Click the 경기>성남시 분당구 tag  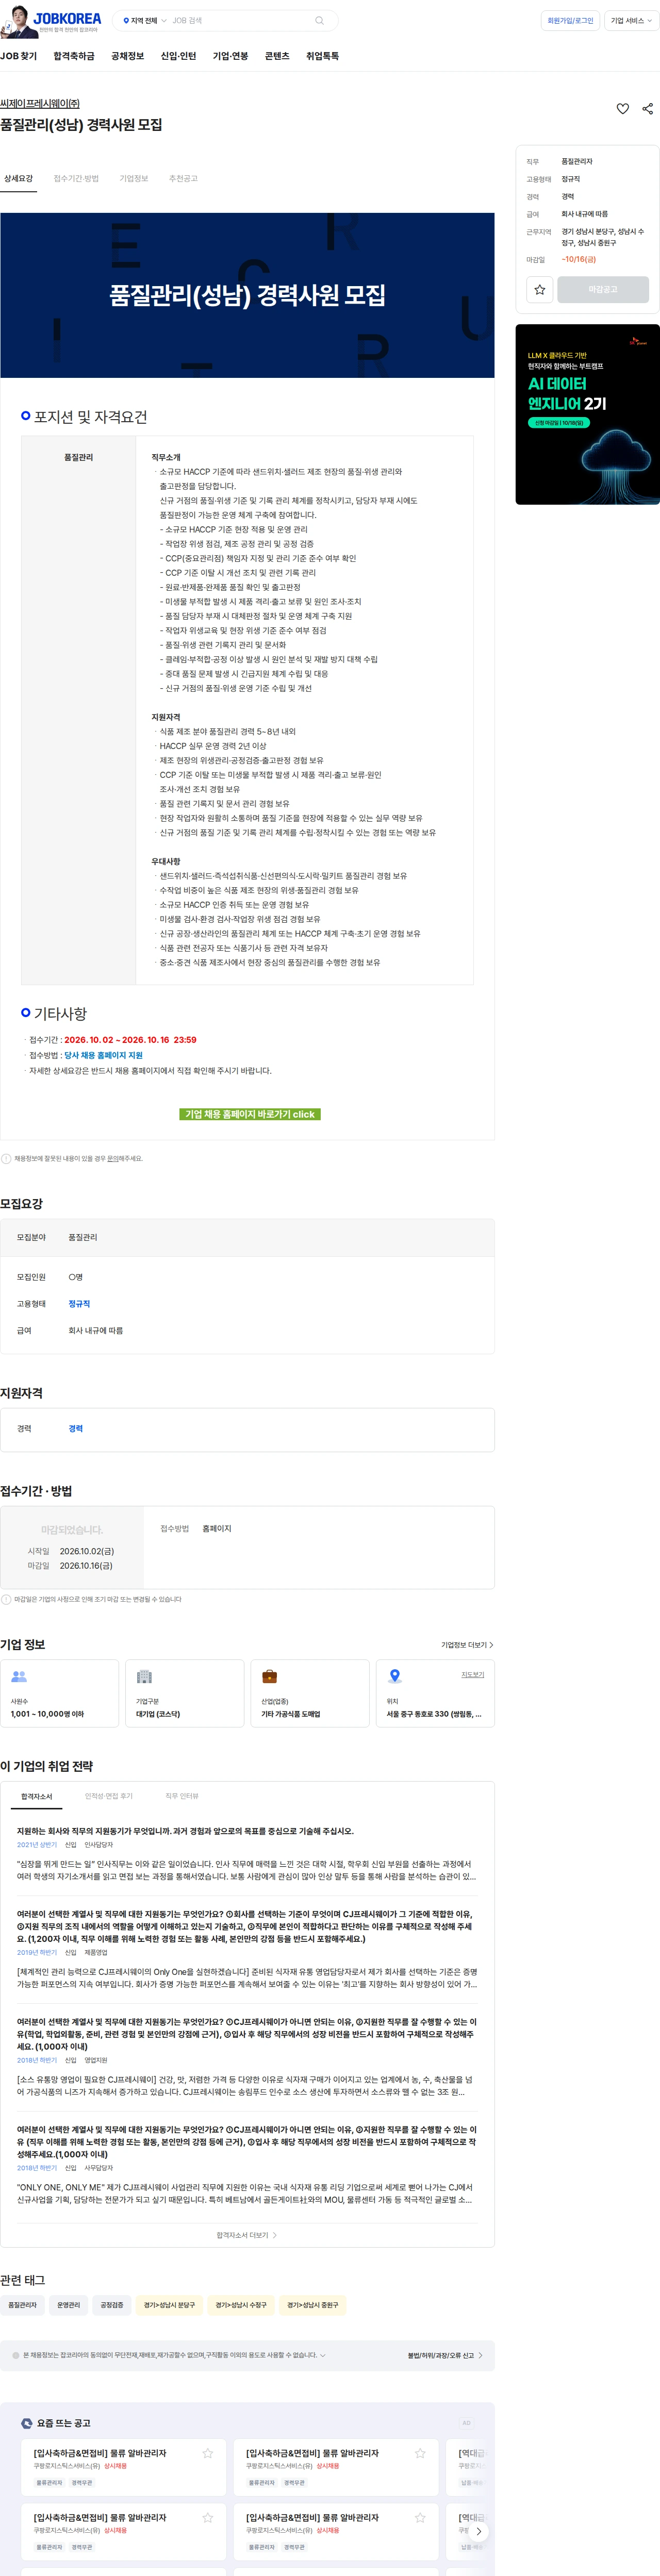coord(169,2305)
